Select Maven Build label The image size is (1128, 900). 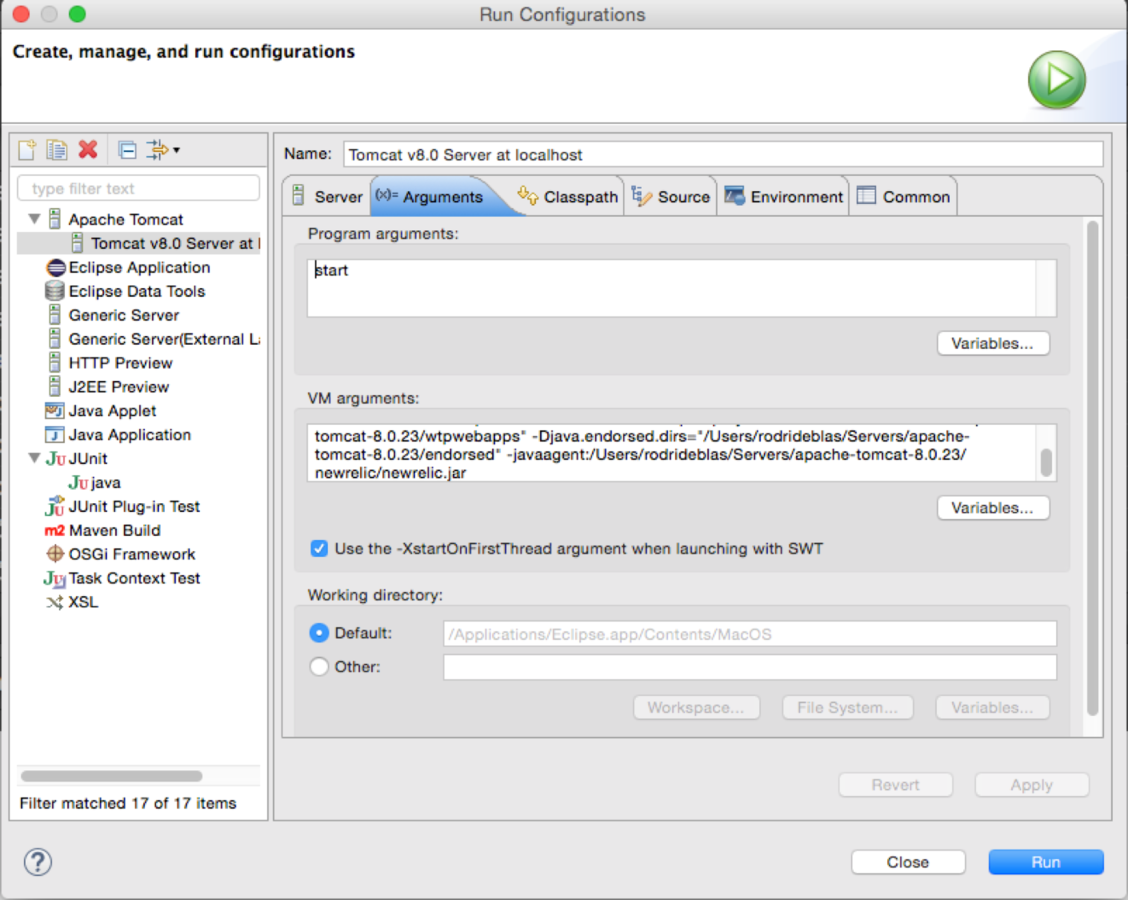114,530
